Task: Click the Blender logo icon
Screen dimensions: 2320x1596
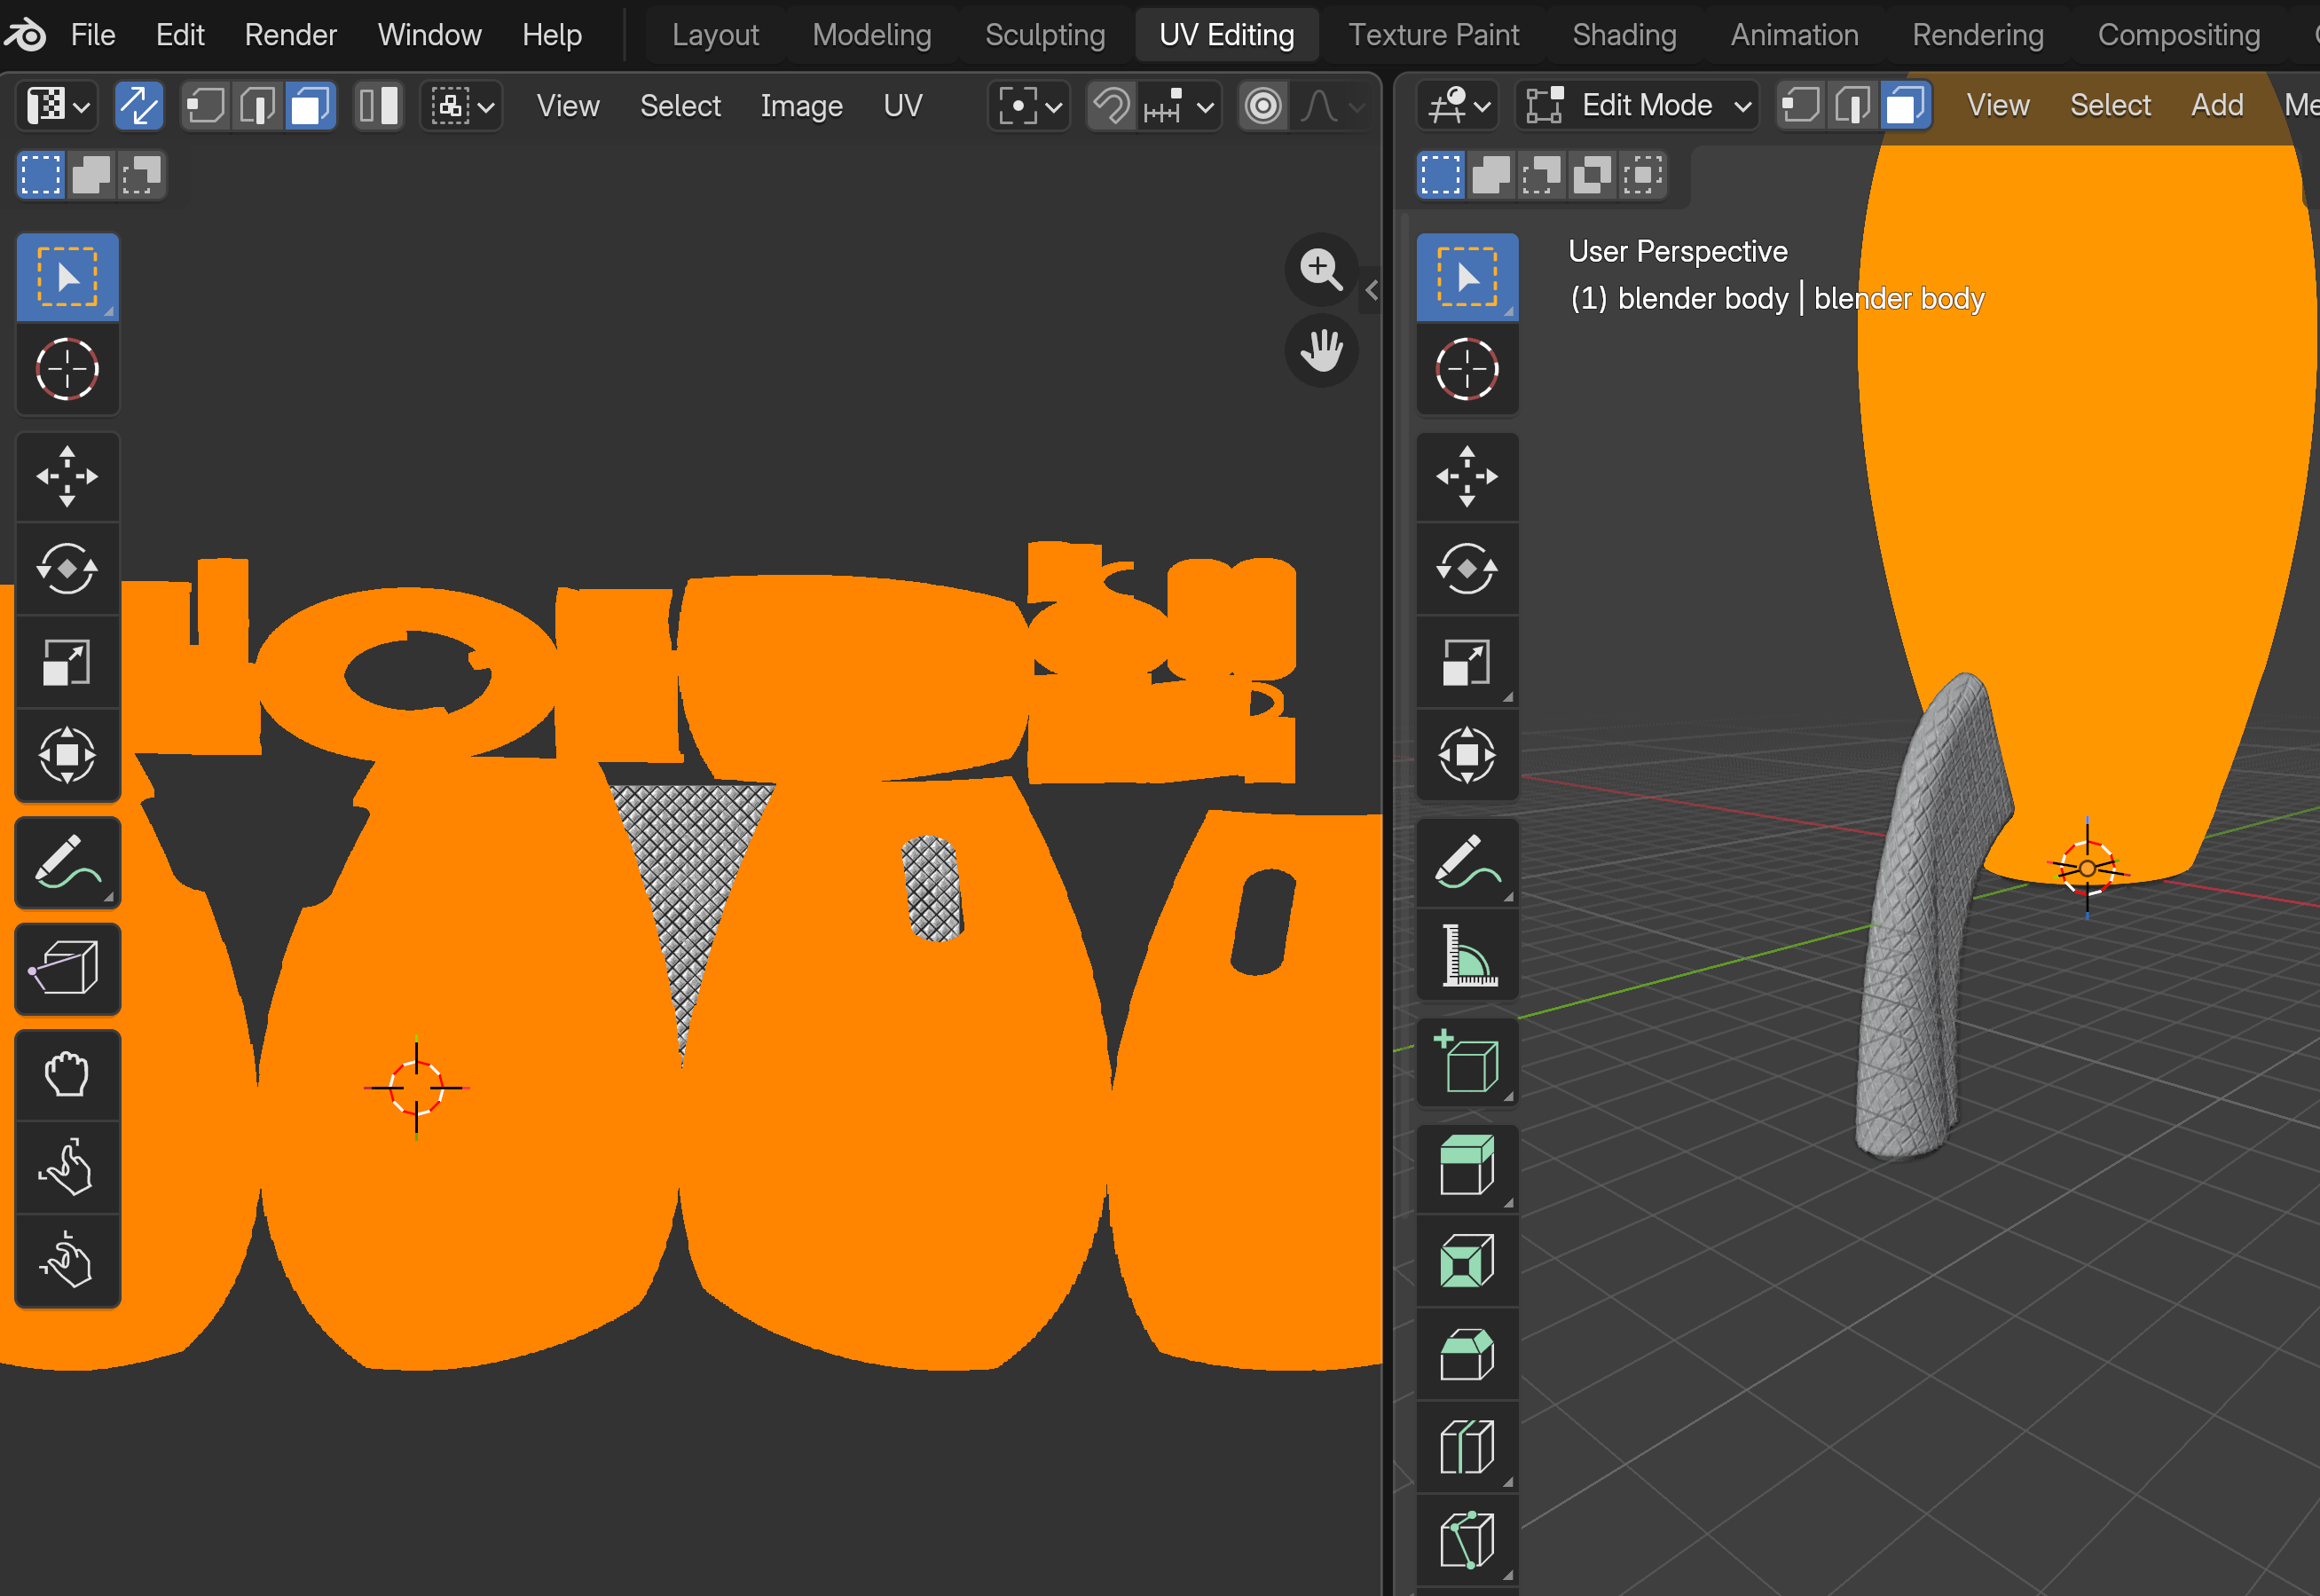Action: [26, 35]
